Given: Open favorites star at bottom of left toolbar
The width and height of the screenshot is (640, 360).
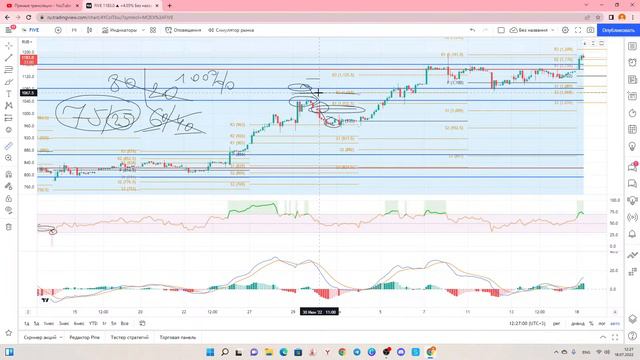Looking at the screenshot, I should [x=9, y=333].
